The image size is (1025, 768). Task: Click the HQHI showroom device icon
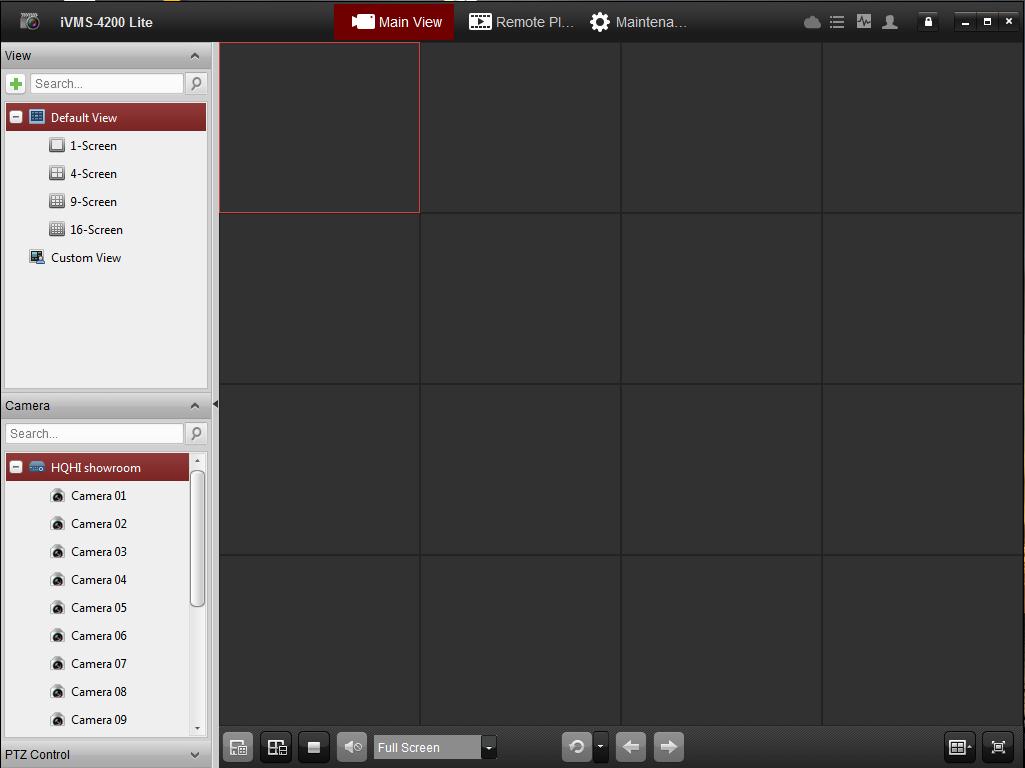pos(37,467)
